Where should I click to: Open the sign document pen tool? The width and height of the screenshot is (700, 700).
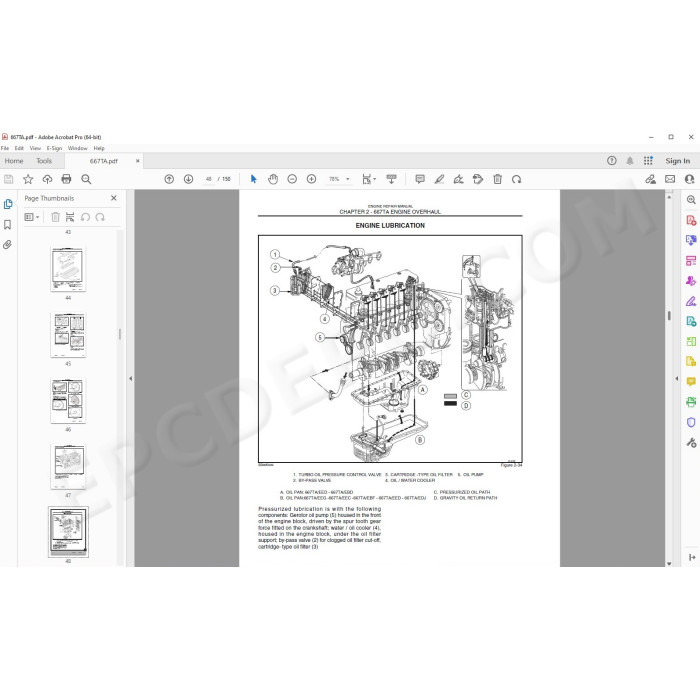click(458, 179)
